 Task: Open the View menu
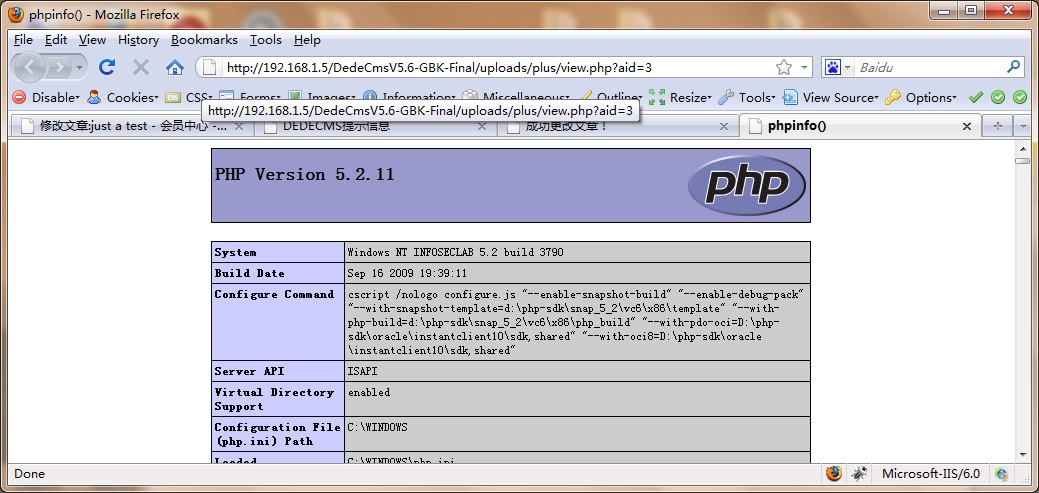point(92,40)
